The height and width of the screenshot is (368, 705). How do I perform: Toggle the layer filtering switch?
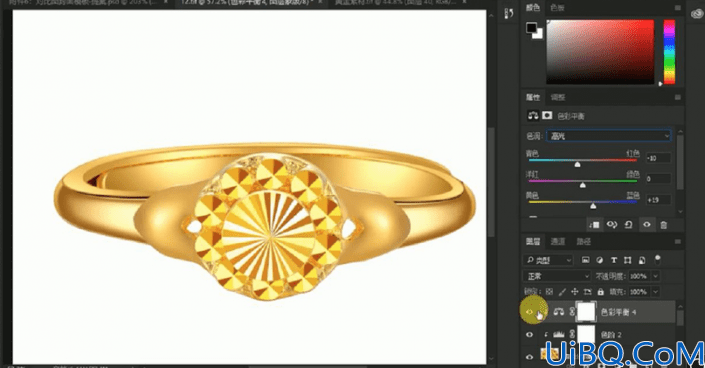coord(658,260)
